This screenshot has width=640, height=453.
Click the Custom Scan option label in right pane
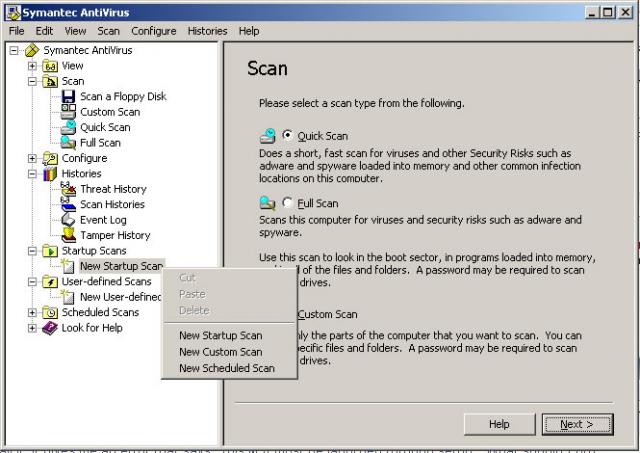(327, 314)
